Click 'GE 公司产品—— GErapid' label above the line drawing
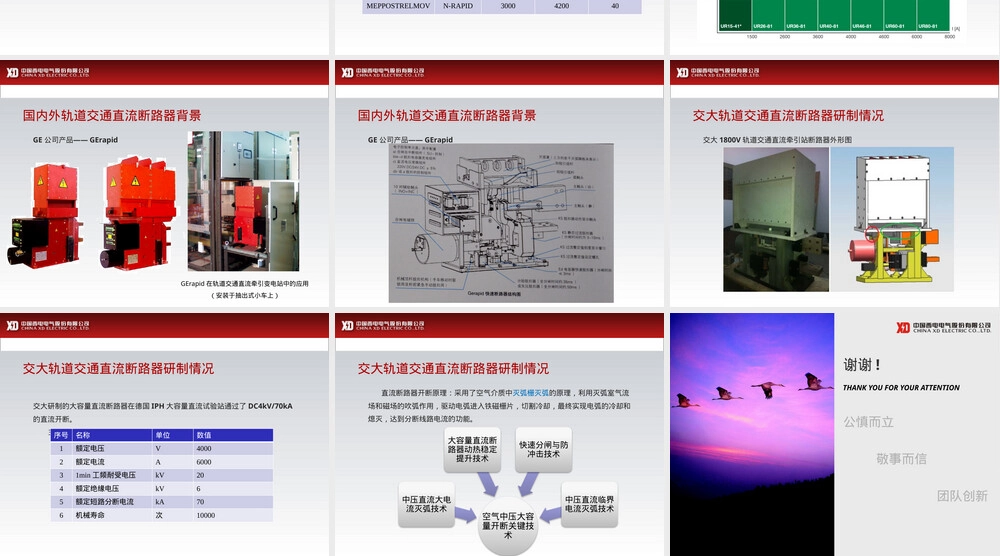This screenshot has width=1000, height=556. click(410, 140)
